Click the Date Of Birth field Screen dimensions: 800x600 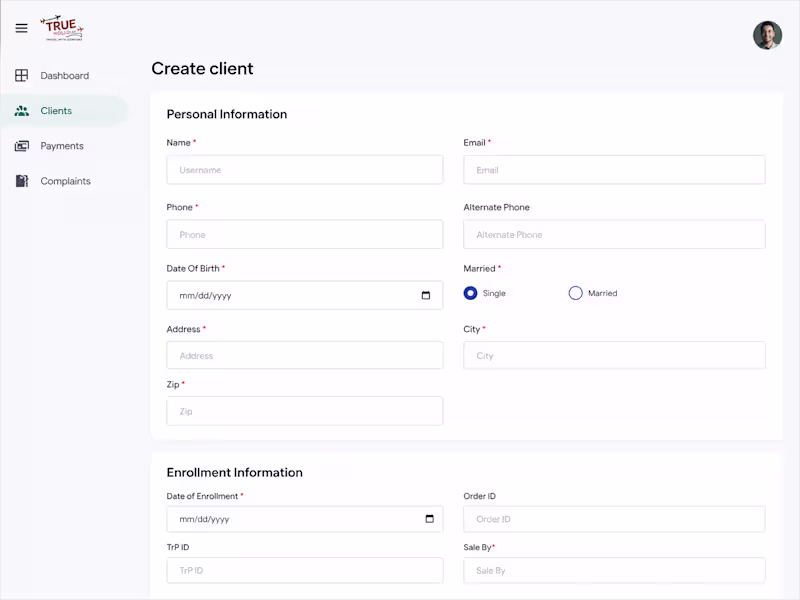[305, 295]
